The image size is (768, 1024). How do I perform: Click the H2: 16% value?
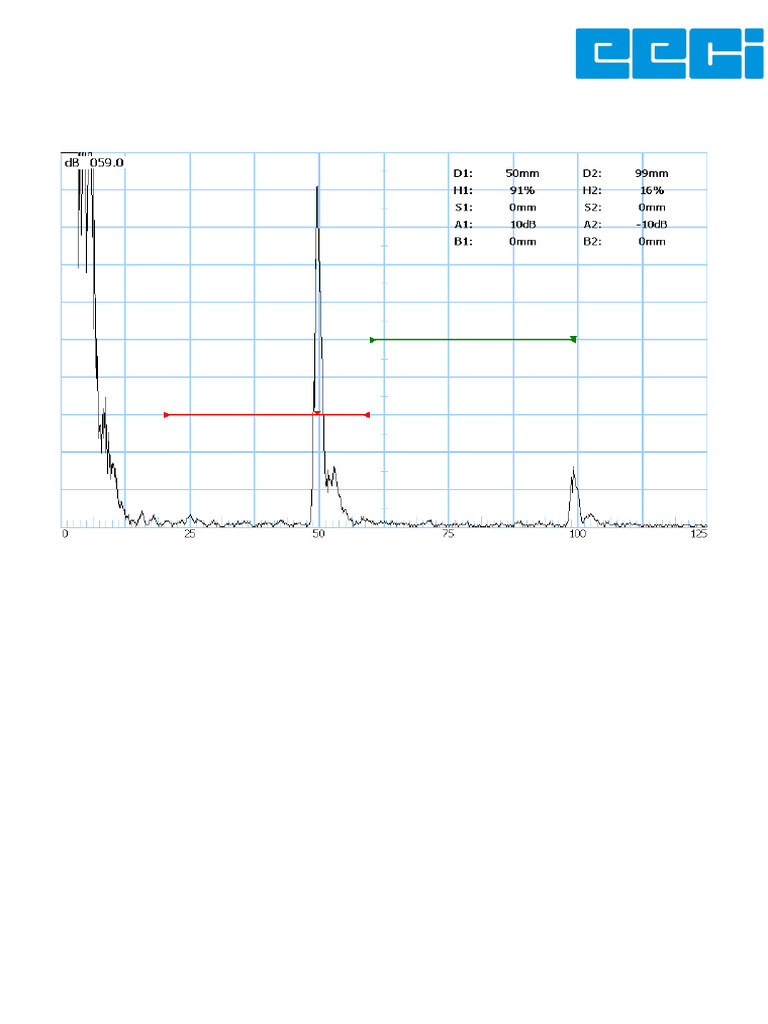[x=652, y=190]
